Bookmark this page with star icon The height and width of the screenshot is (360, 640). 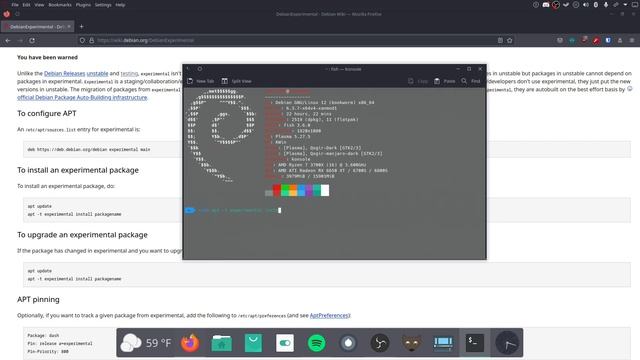pos(509,40)
